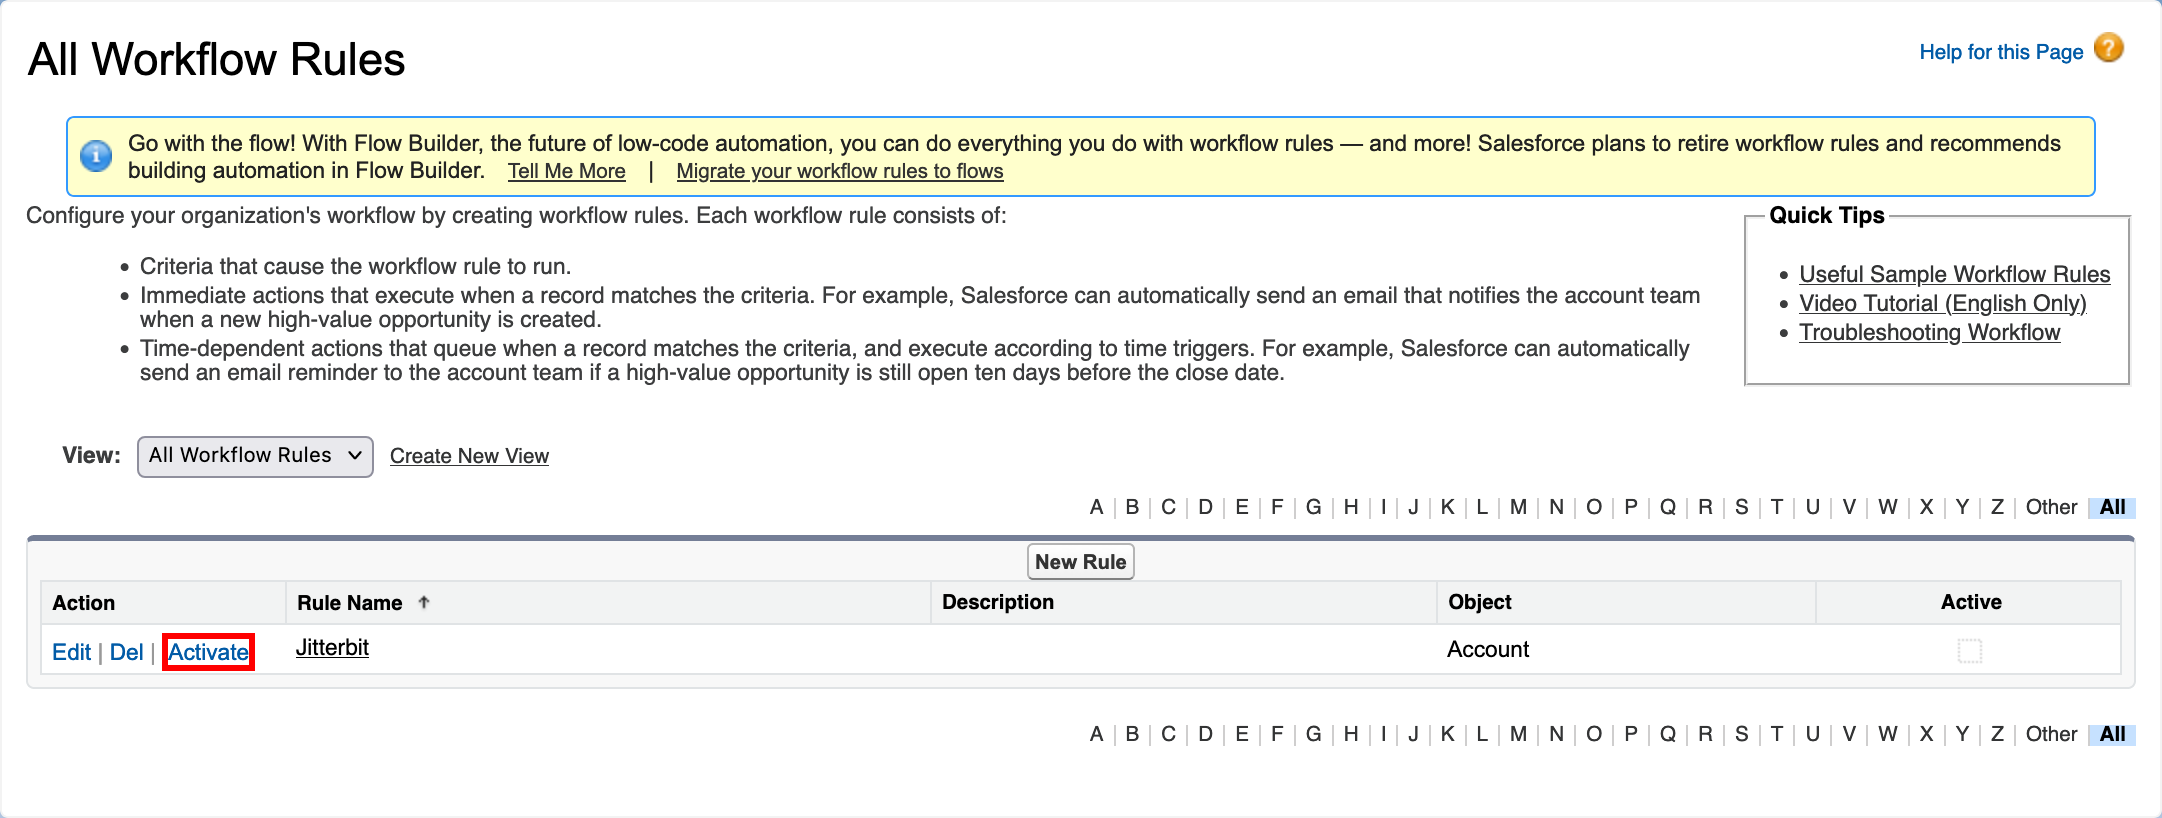2162x818 pixels.
Task: Click the New Rule button
Action: (x=1081, y=562)
